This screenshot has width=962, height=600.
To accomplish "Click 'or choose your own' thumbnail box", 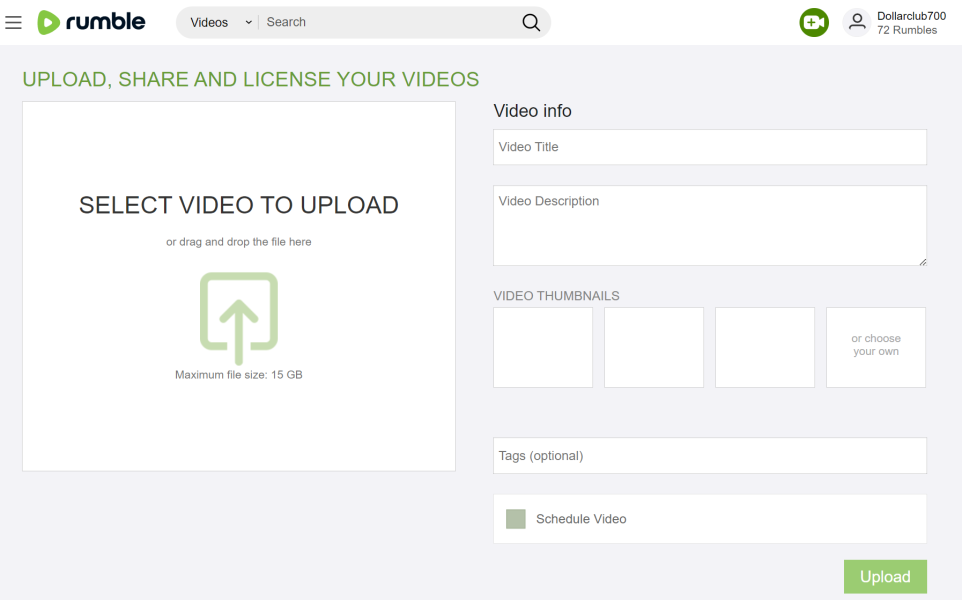I will click(876, 347).
